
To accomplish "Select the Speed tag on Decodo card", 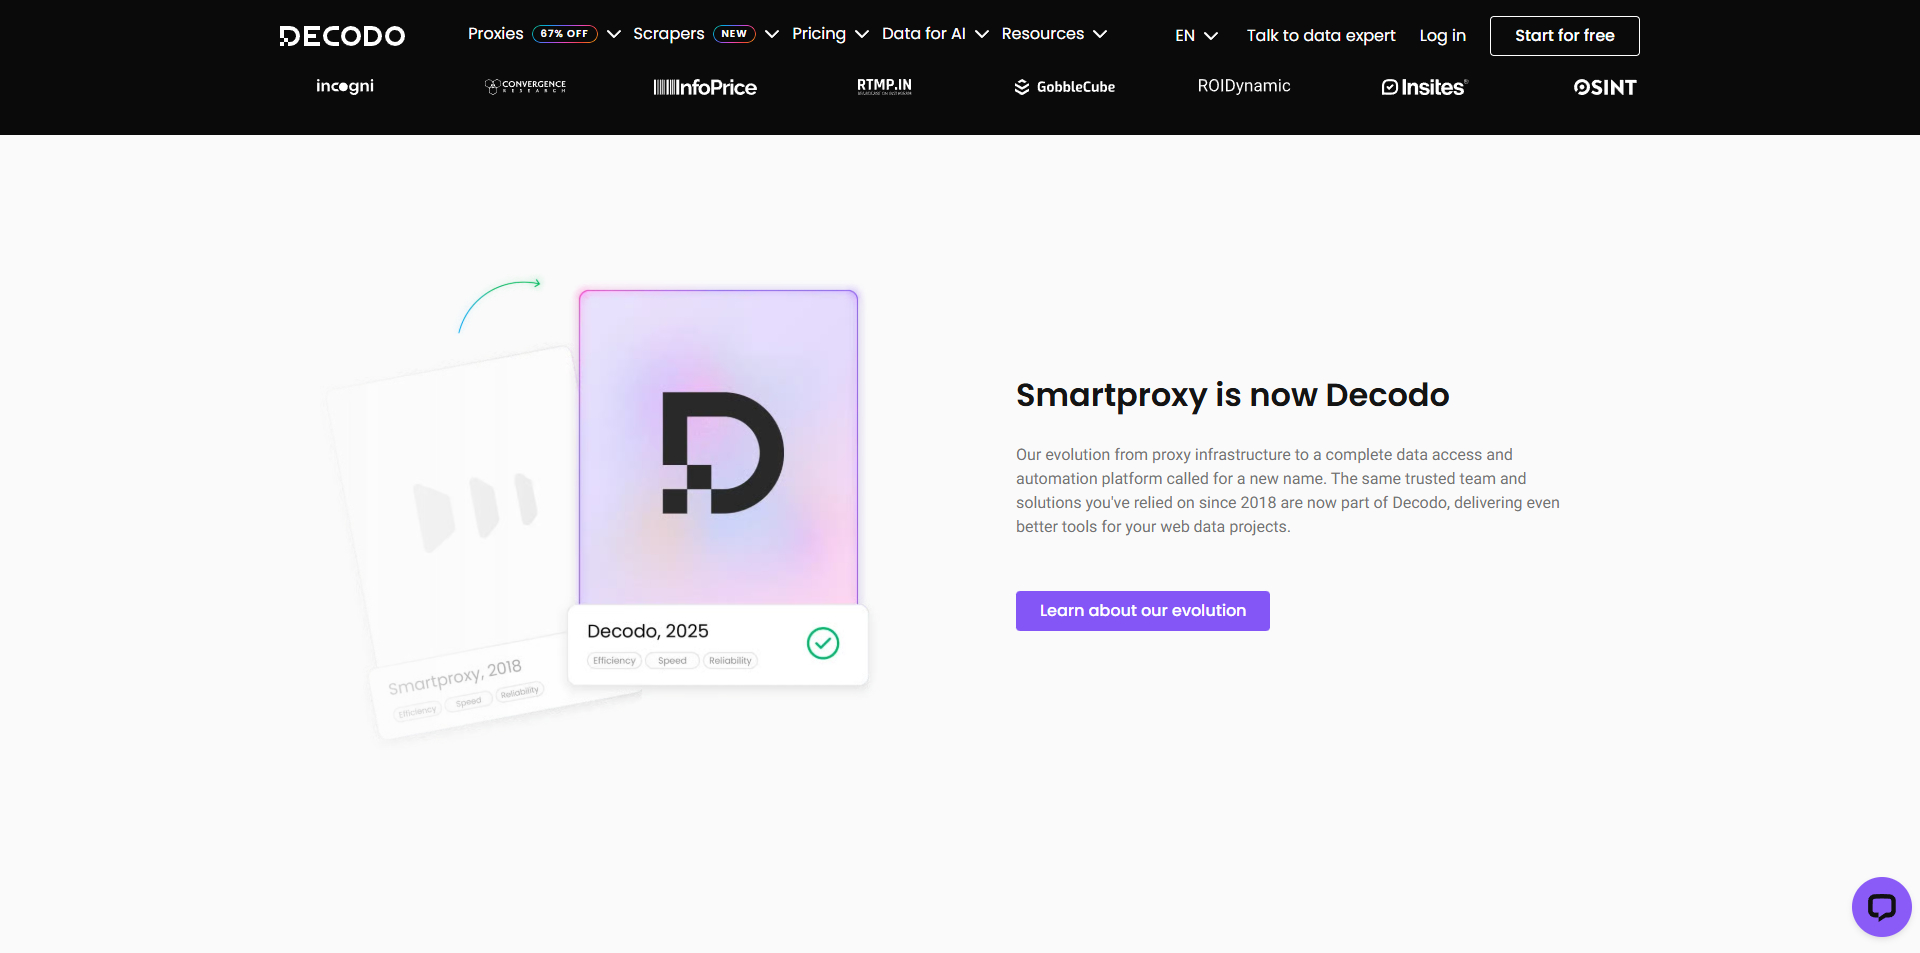I will [671, 660].
